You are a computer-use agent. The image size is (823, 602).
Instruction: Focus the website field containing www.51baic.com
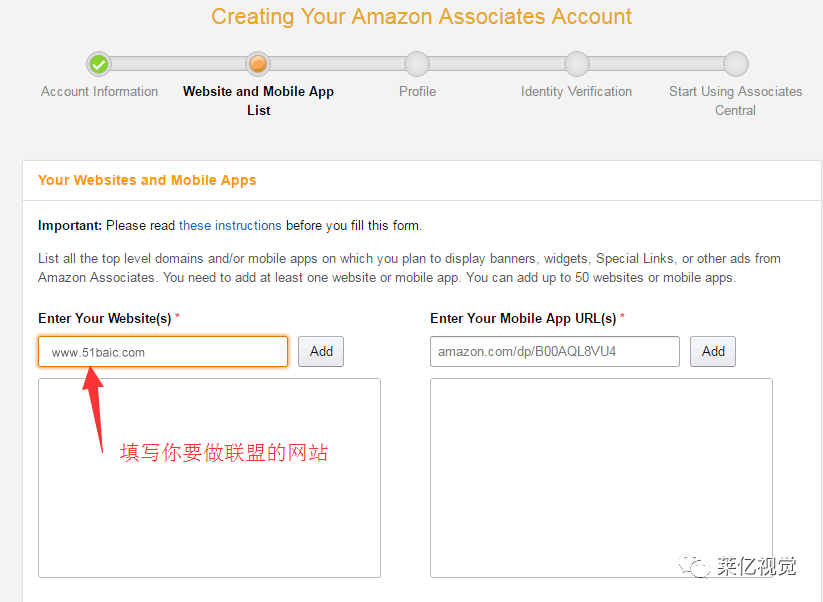(x=163, y=352)
